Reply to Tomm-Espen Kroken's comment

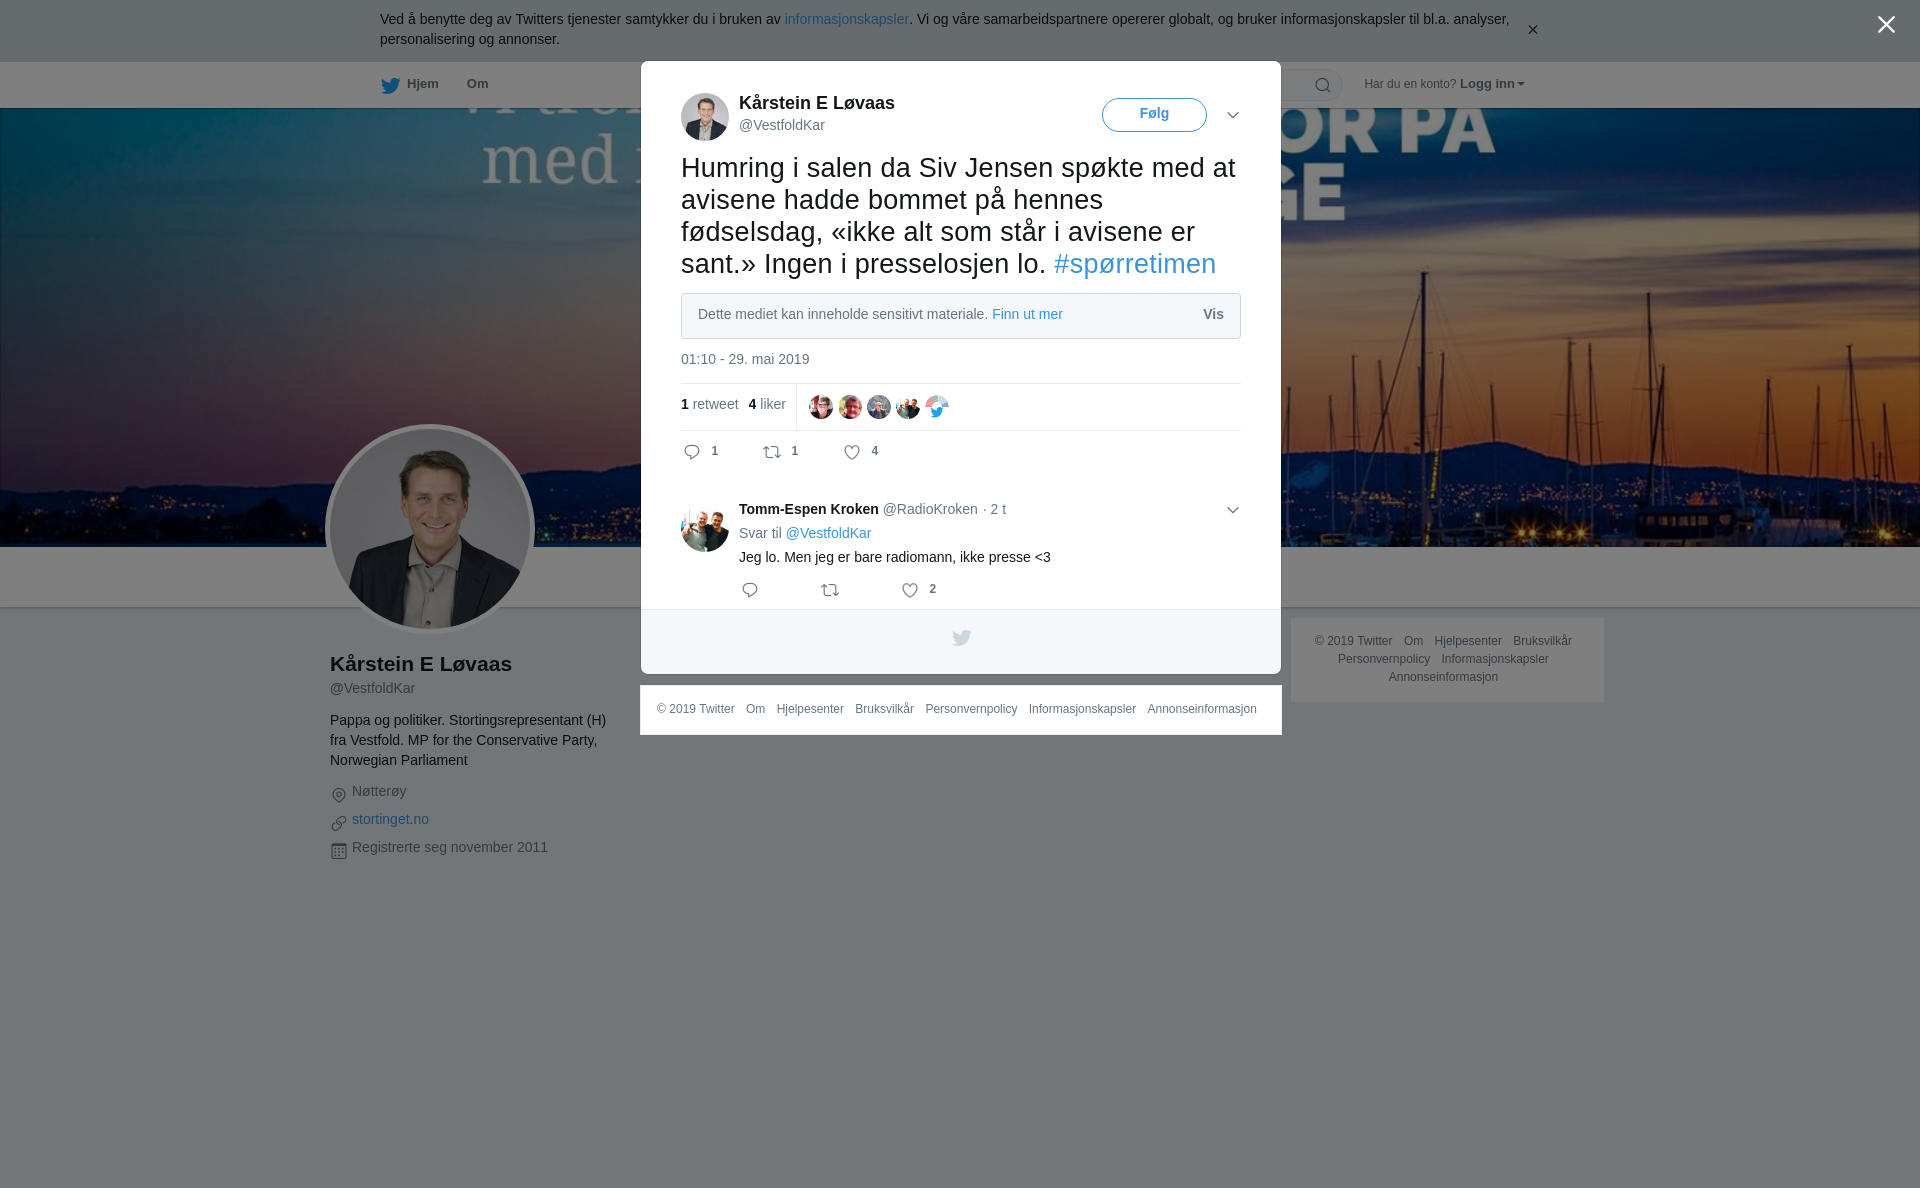pos(750,590)
